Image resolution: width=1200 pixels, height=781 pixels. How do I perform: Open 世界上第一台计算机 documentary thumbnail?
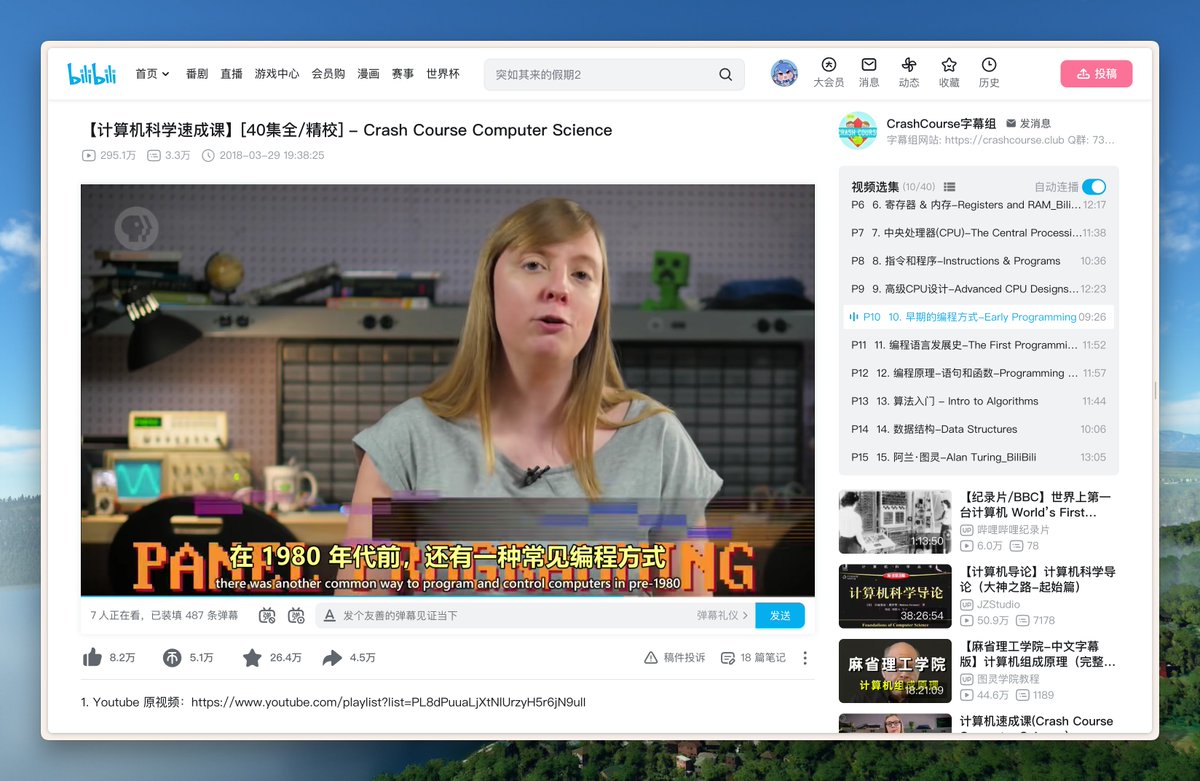895,521
